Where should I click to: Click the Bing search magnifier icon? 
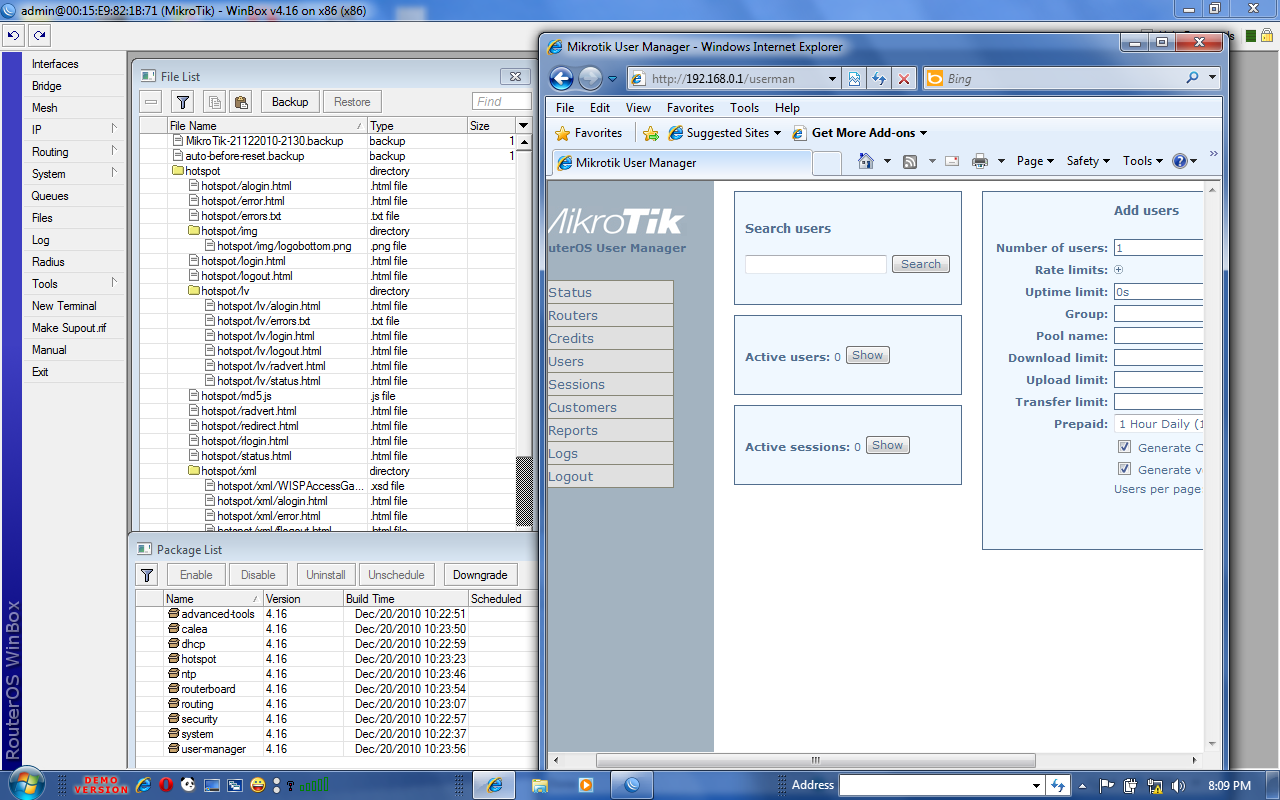coord(1192,78)
